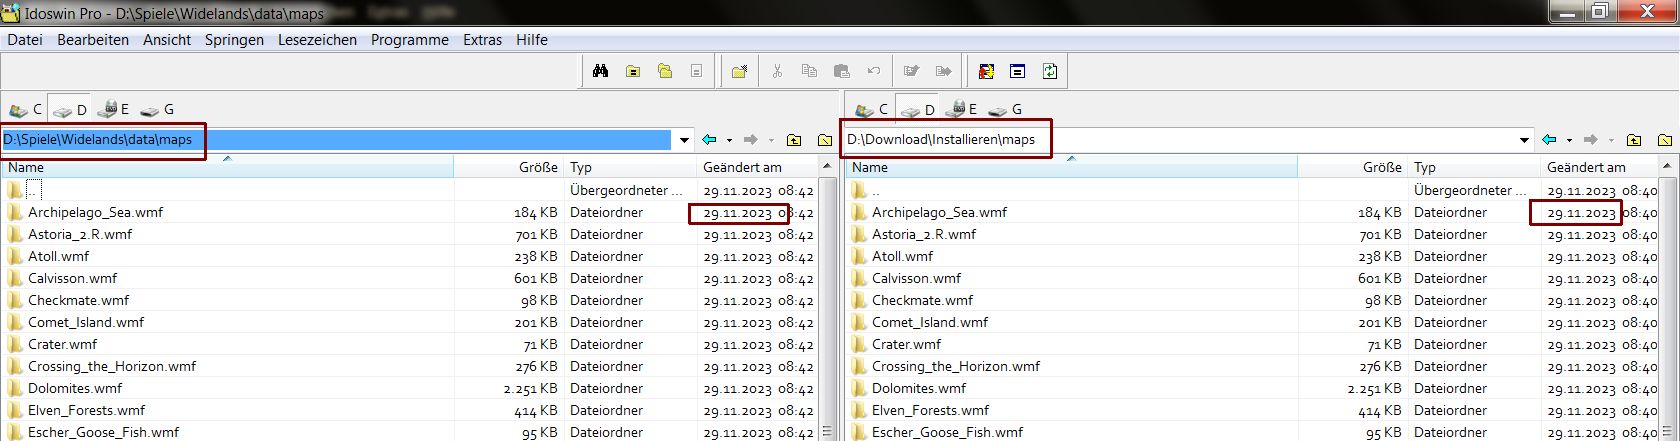Go up one folder in left pane

pyautogui.click(x=794, y=140)
